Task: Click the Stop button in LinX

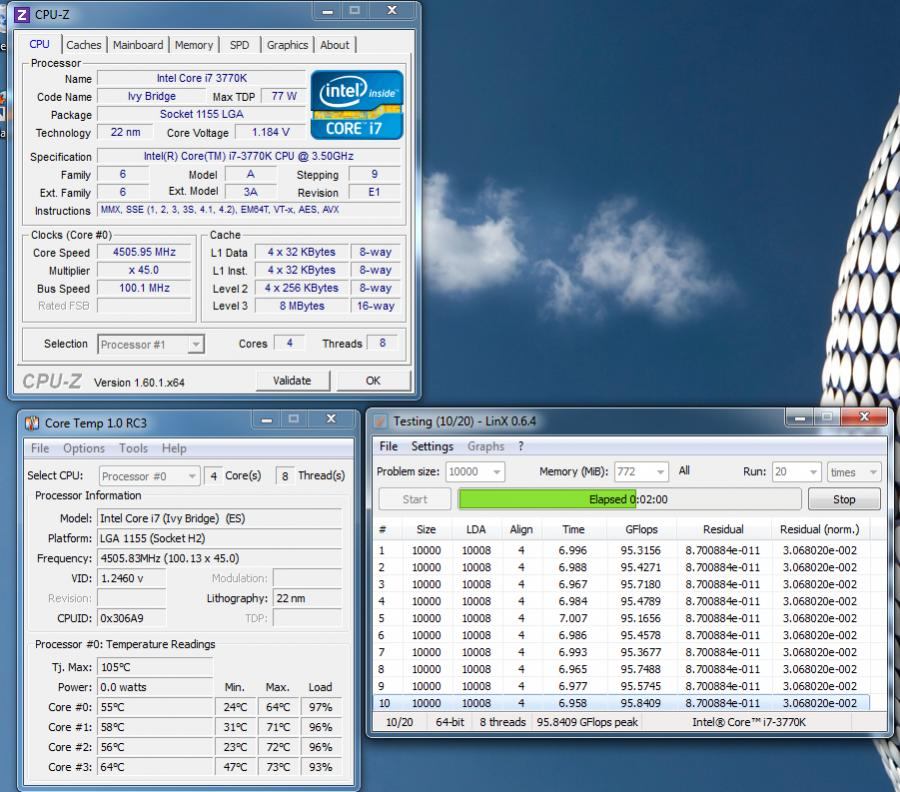Action: 844,499
